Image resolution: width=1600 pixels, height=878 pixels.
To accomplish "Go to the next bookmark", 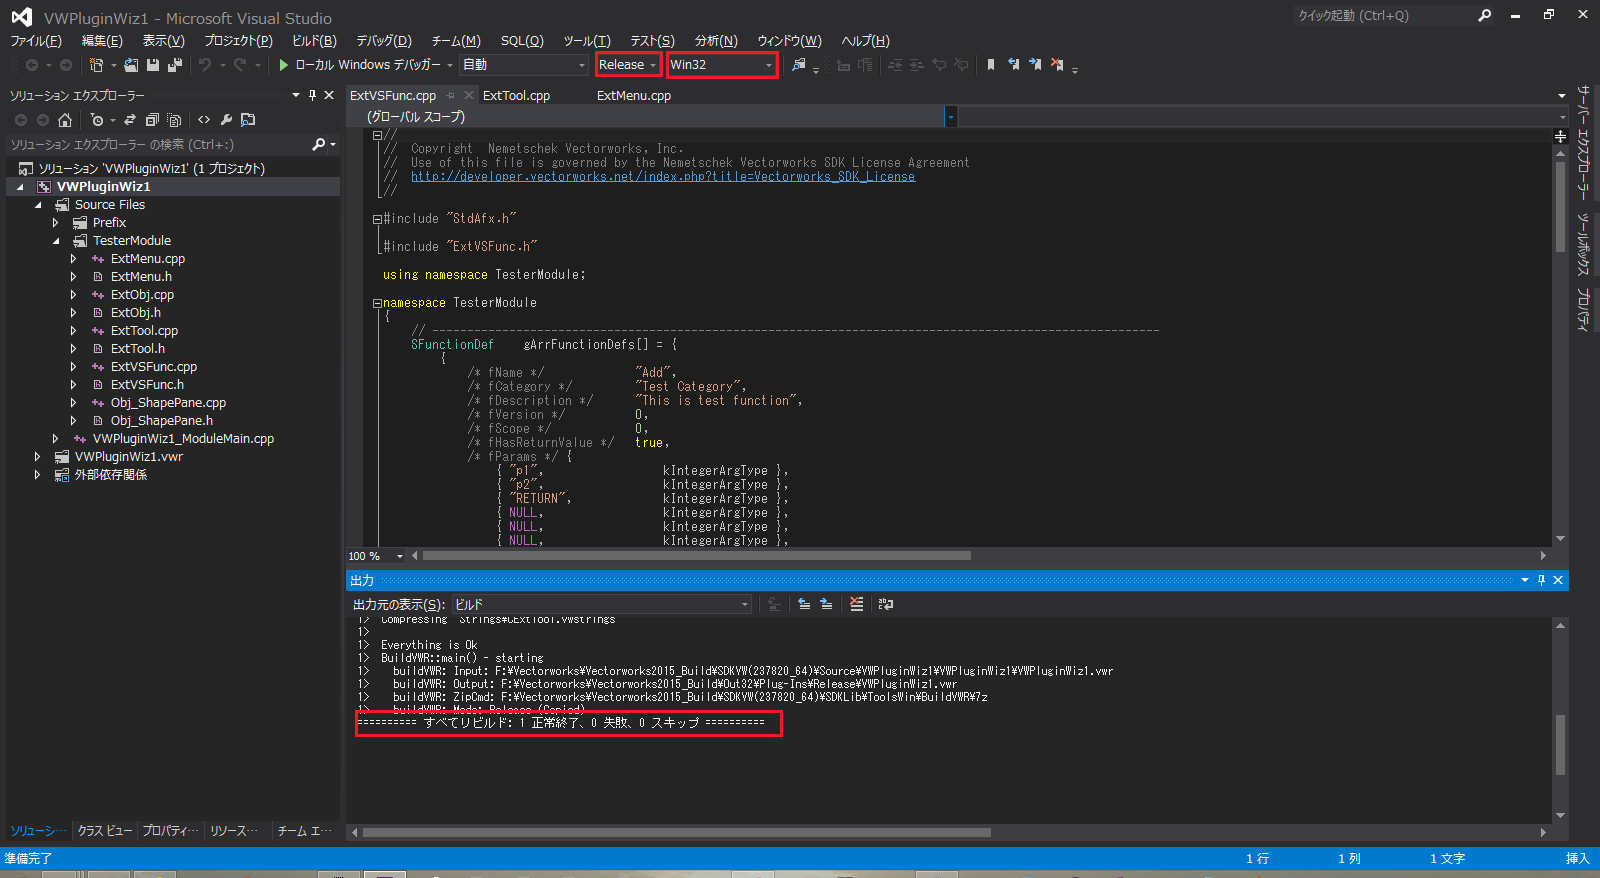I will coord(1035,65).
